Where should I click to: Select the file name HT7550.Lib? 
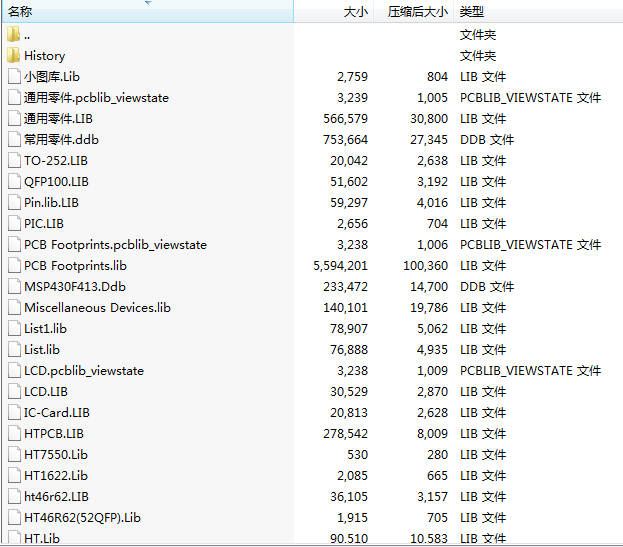[x=56, y=454]
